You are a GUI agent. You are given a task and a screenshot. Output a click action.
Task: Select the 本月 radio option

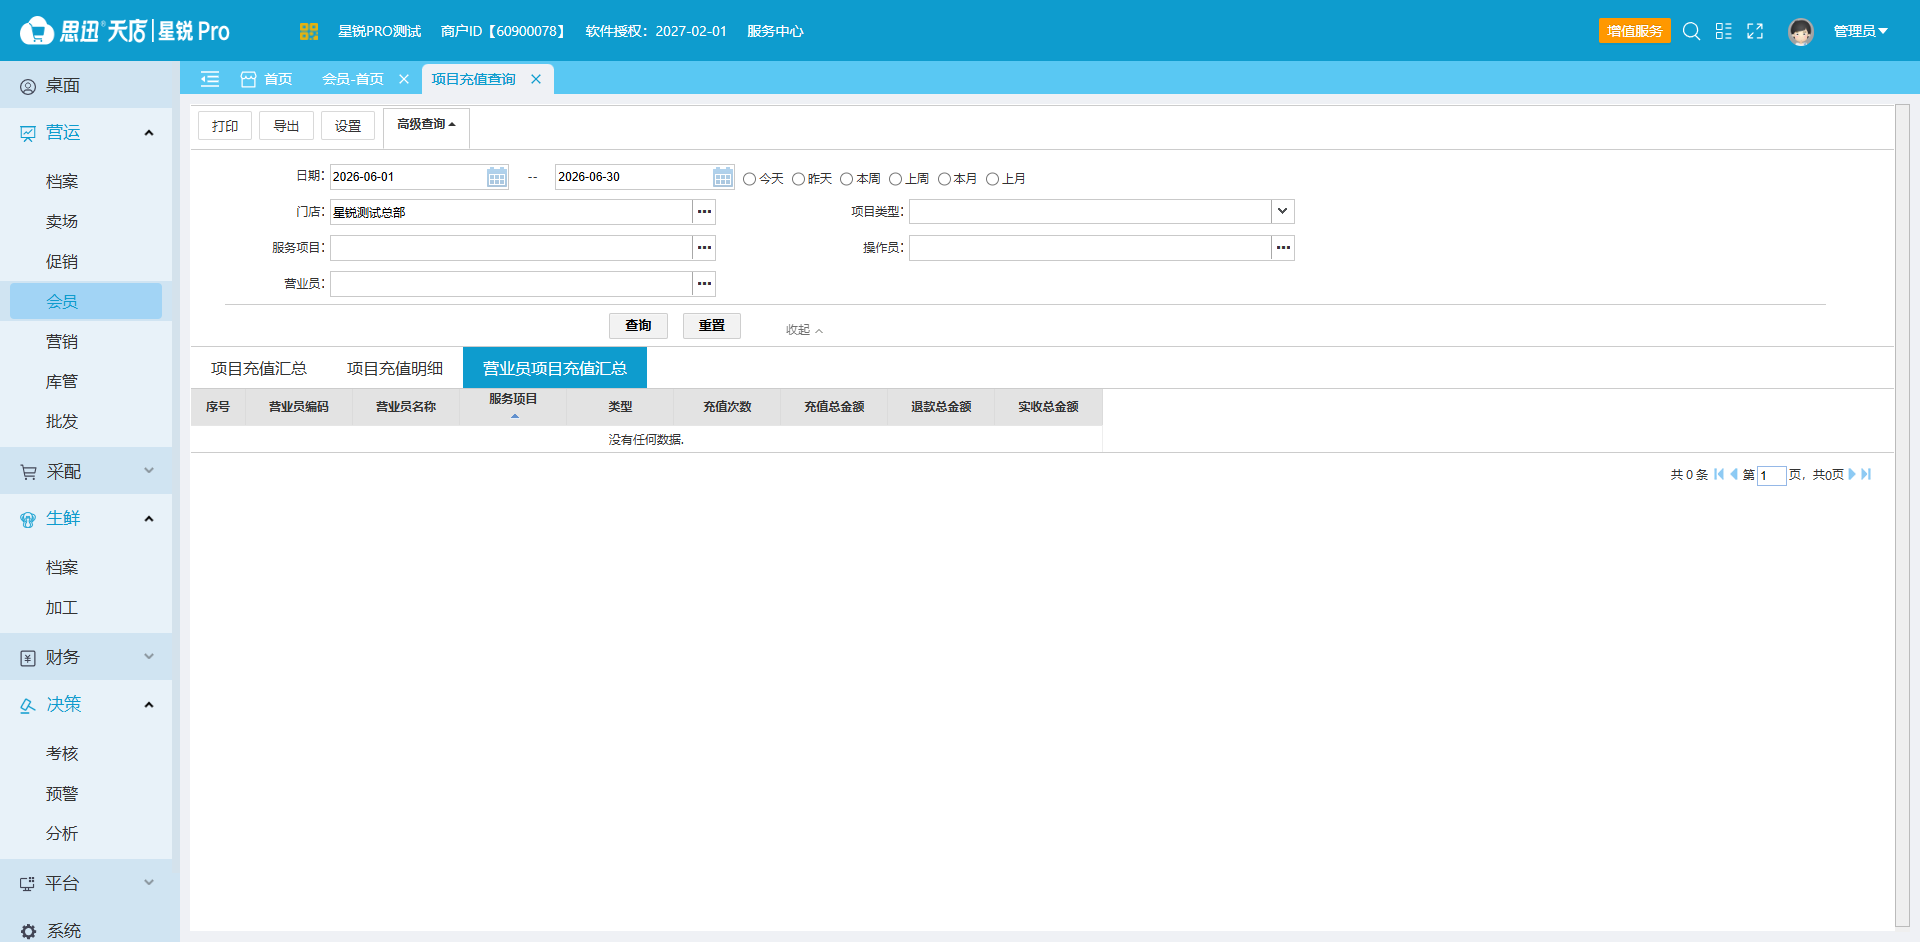pos(944,179)
